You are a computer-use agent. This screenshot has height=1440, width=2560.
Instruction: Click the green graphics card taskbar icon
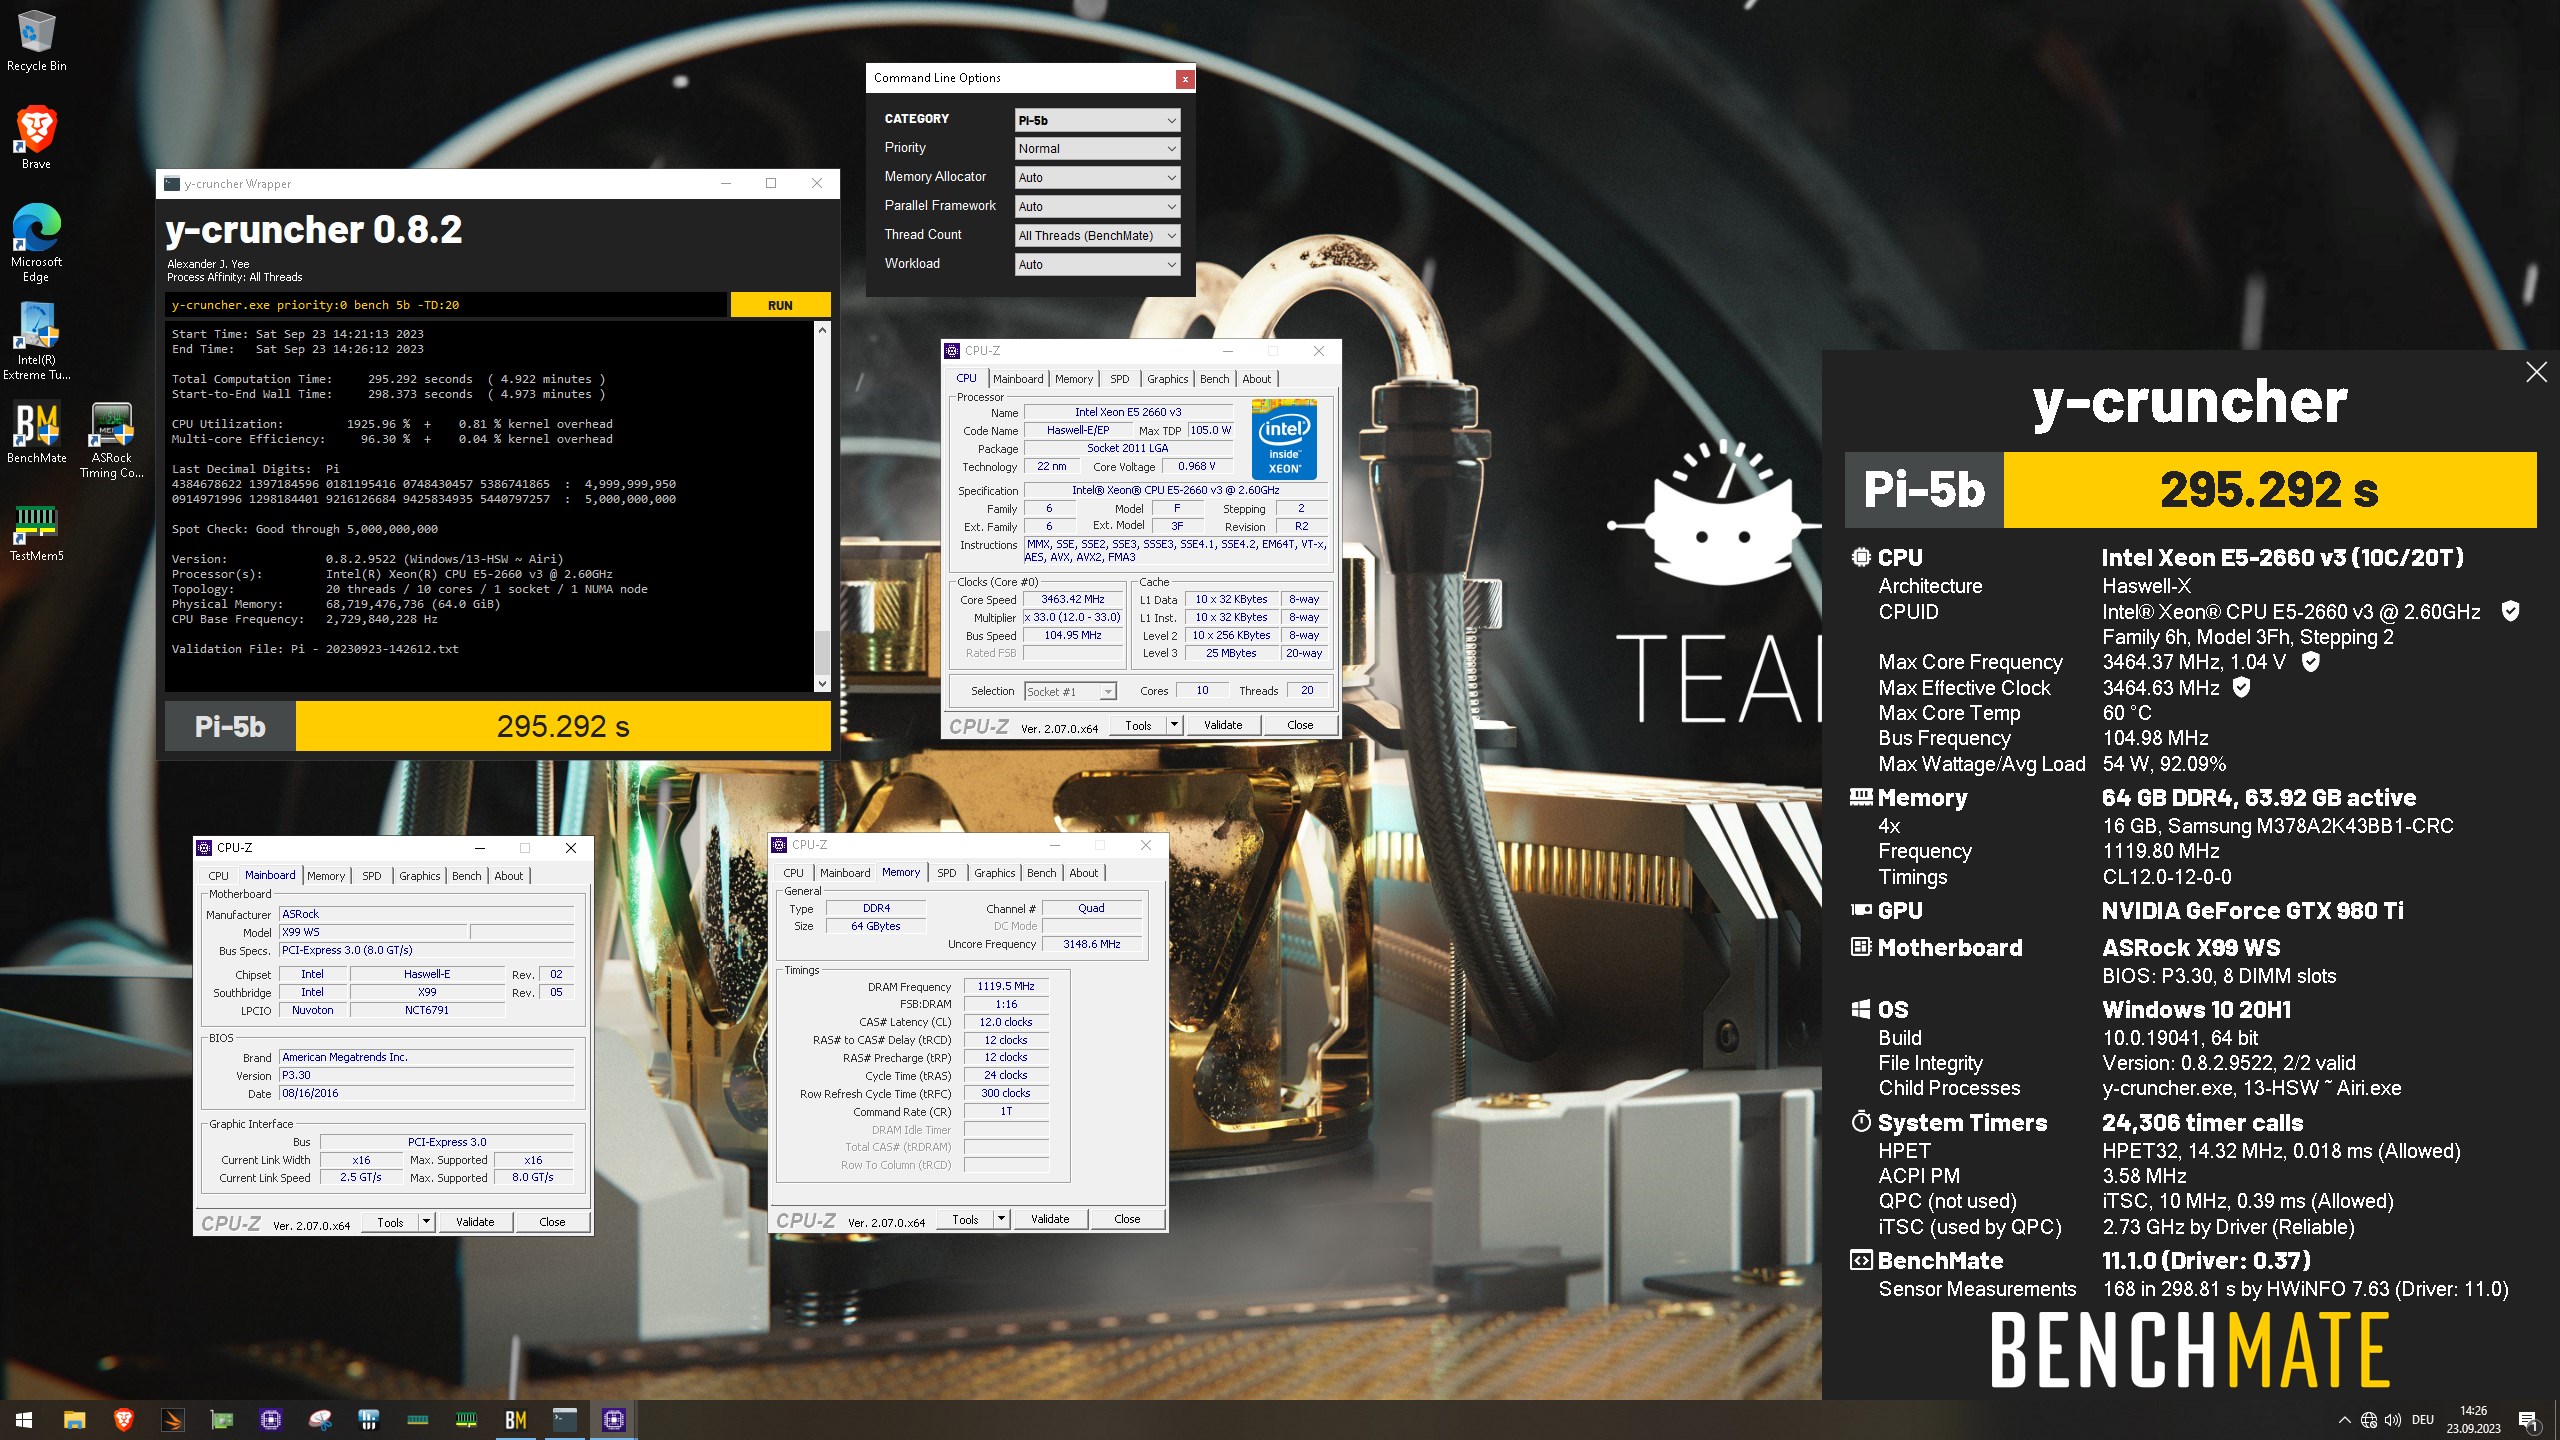tap(221, 1420)
